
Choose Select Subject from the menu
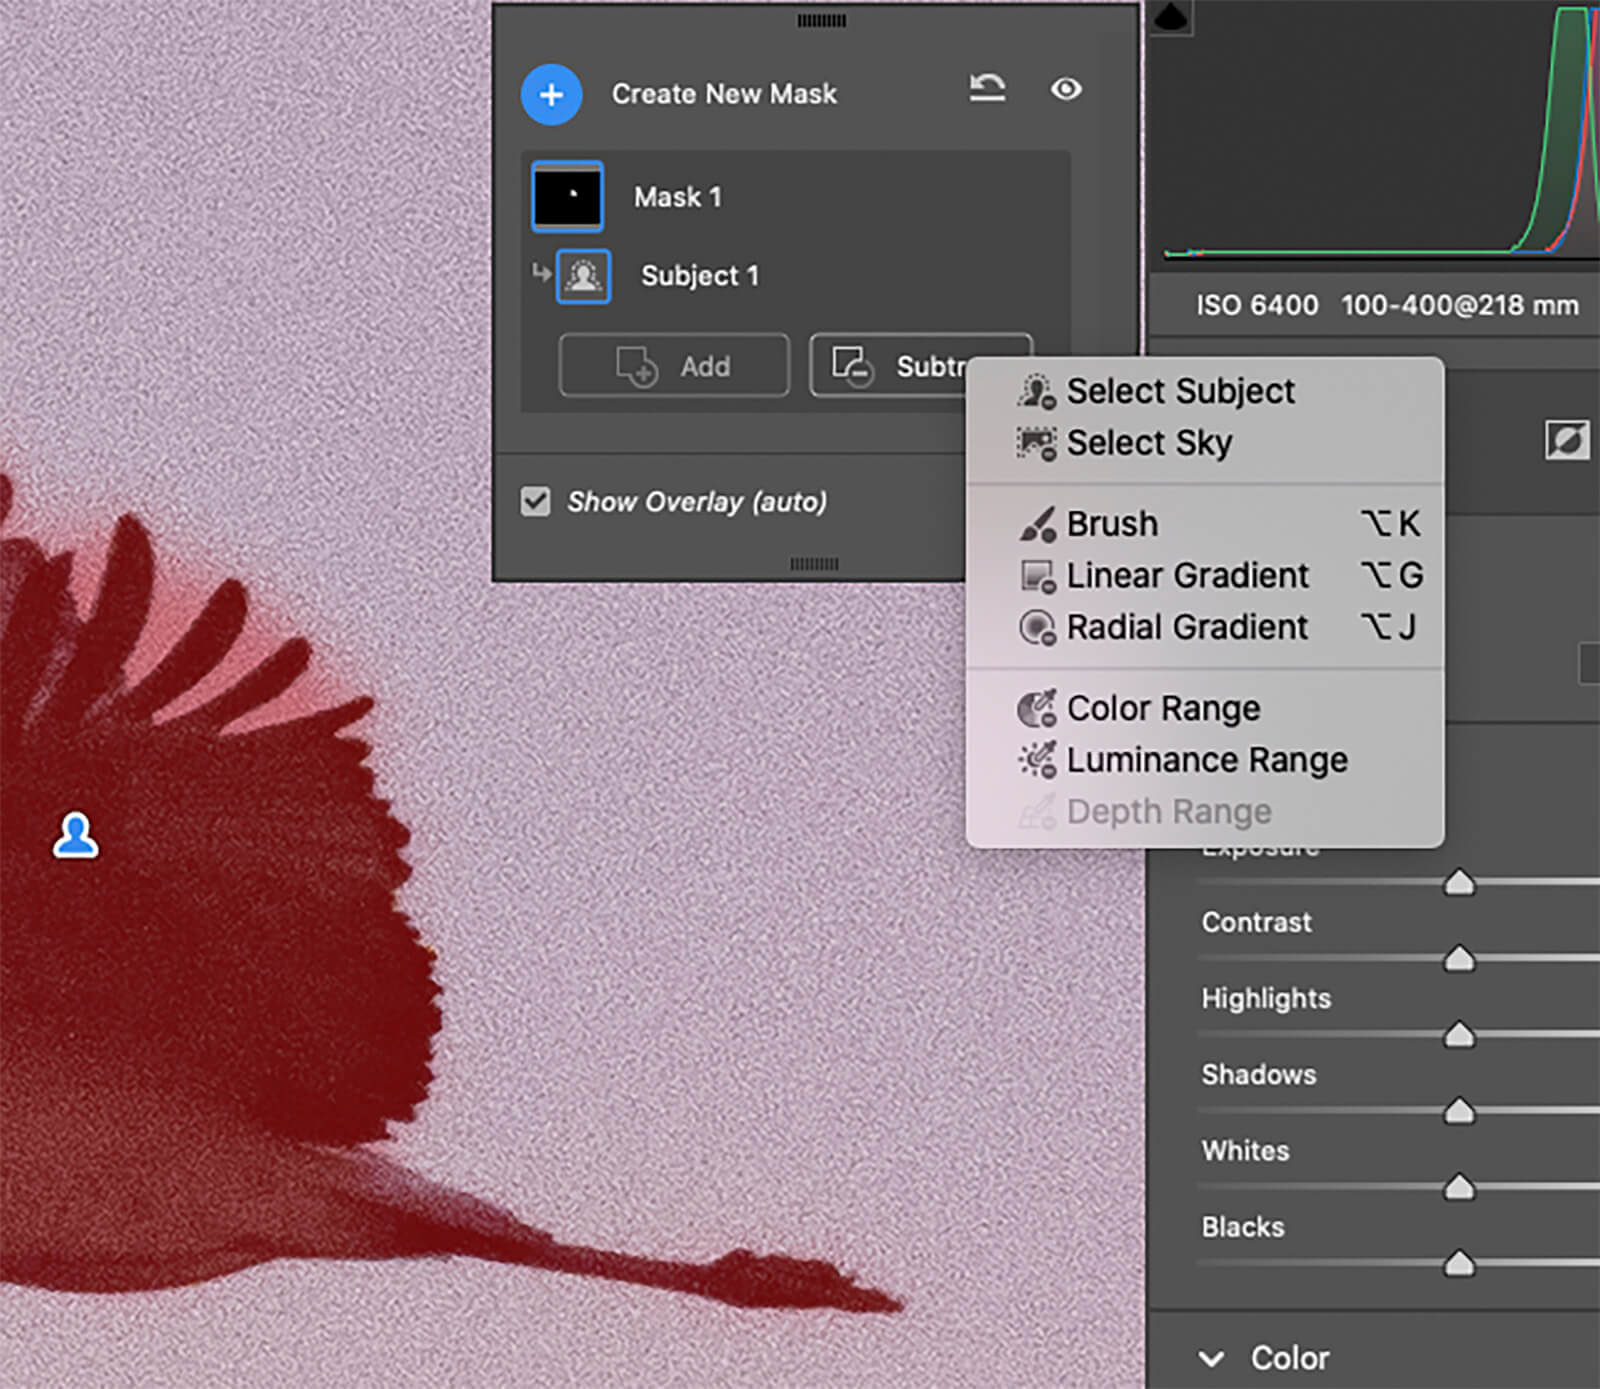pos(1180,391)
